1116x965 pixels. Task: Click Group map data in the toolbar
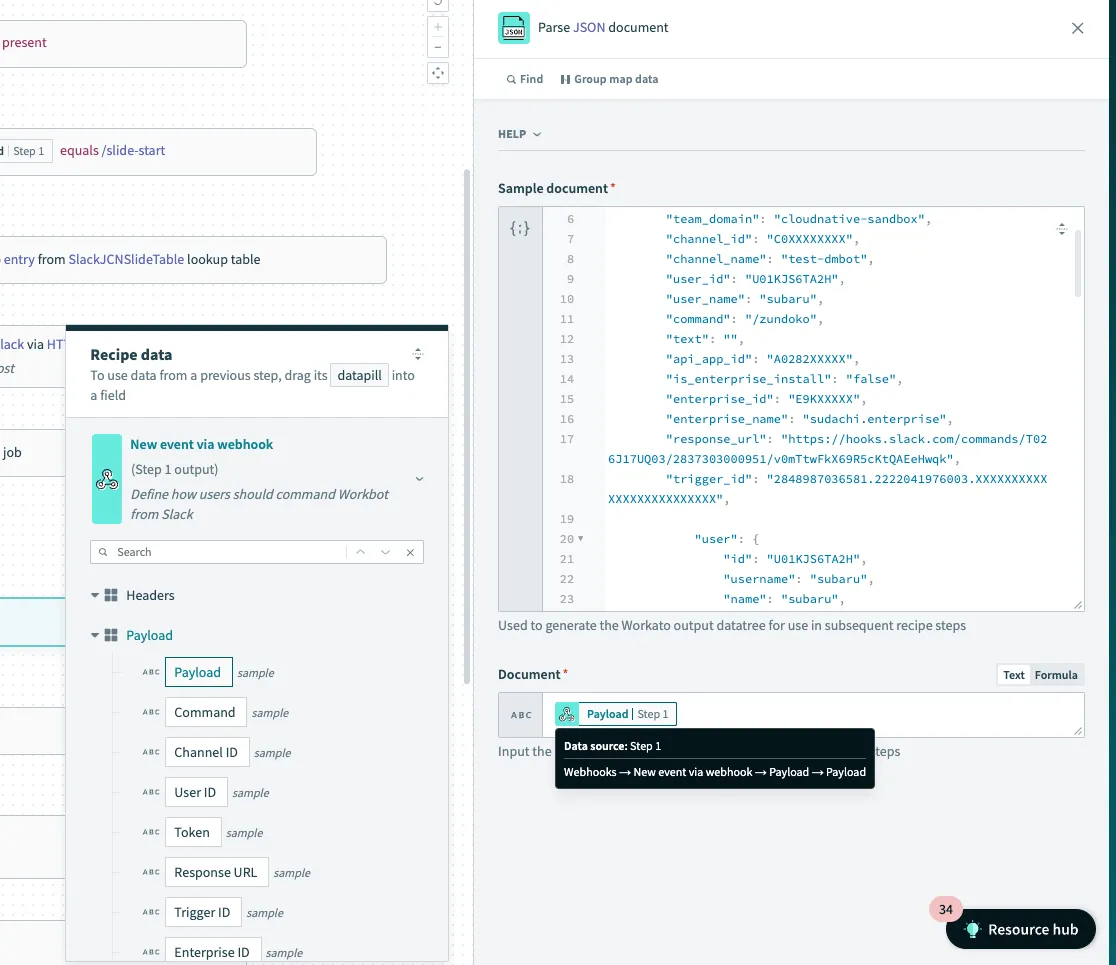click(609, 79)
